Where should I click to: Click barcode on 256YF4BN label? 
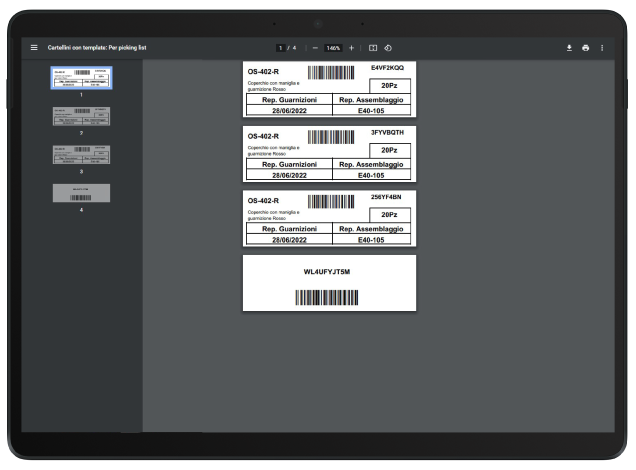pos(331,202)
